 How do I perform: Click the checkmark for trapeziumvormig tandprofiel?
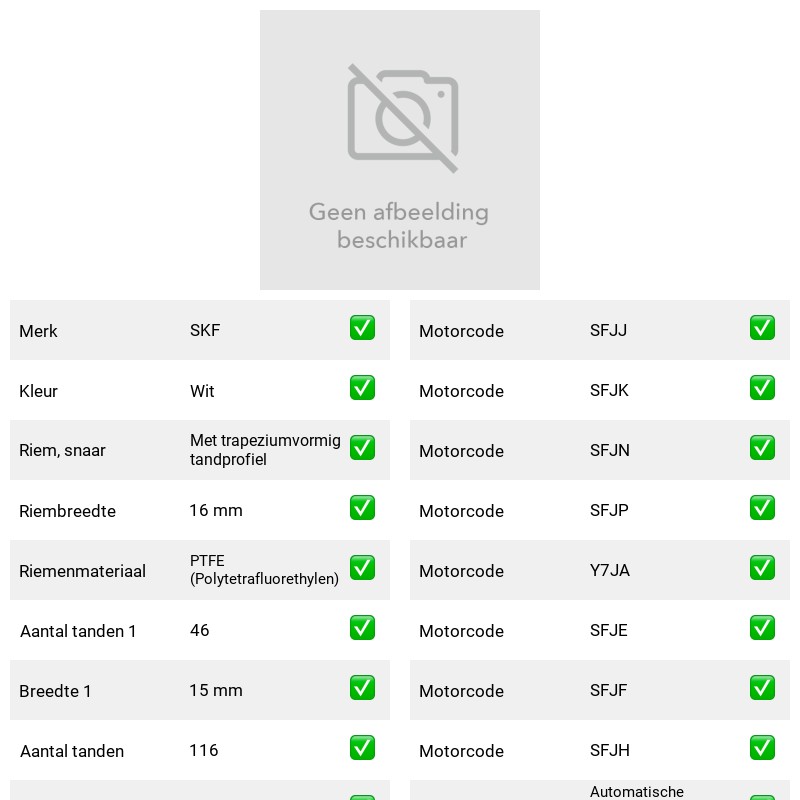point(362,447)
